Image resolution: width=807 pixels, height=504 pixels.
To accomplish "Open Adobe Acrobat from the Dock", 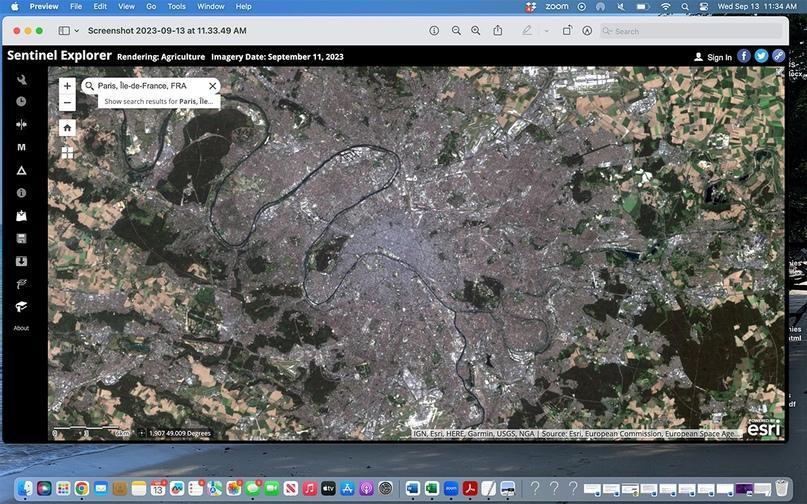I will coord(469,488).
